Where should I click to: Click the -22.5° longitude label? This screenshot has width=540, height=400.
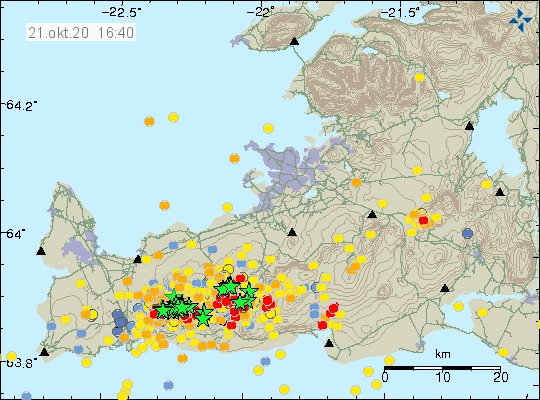click(122, 13)
